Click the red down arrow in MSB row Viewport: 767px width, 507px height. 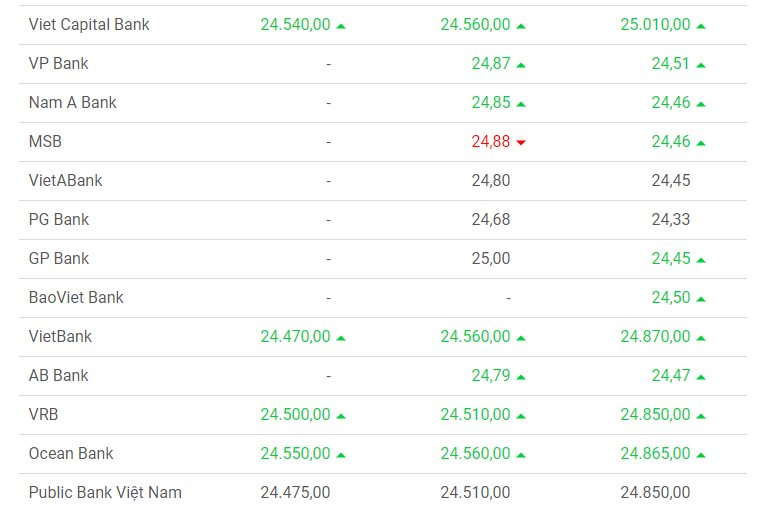(x=521, y=143)
